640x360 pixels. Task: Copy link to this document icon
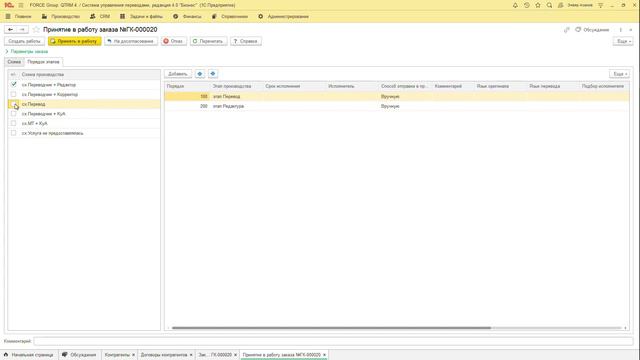pos(567,30)
